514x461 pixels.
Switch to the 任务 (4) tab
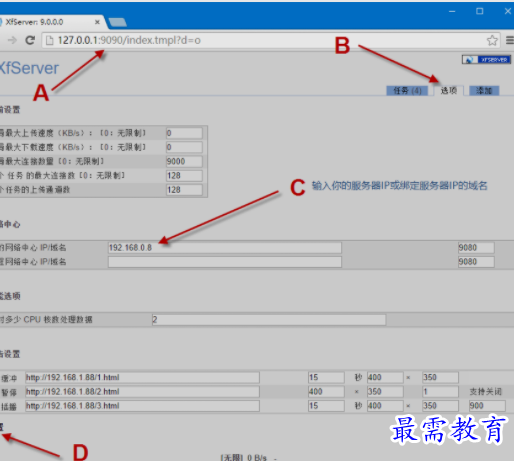[x=407, y=91]
